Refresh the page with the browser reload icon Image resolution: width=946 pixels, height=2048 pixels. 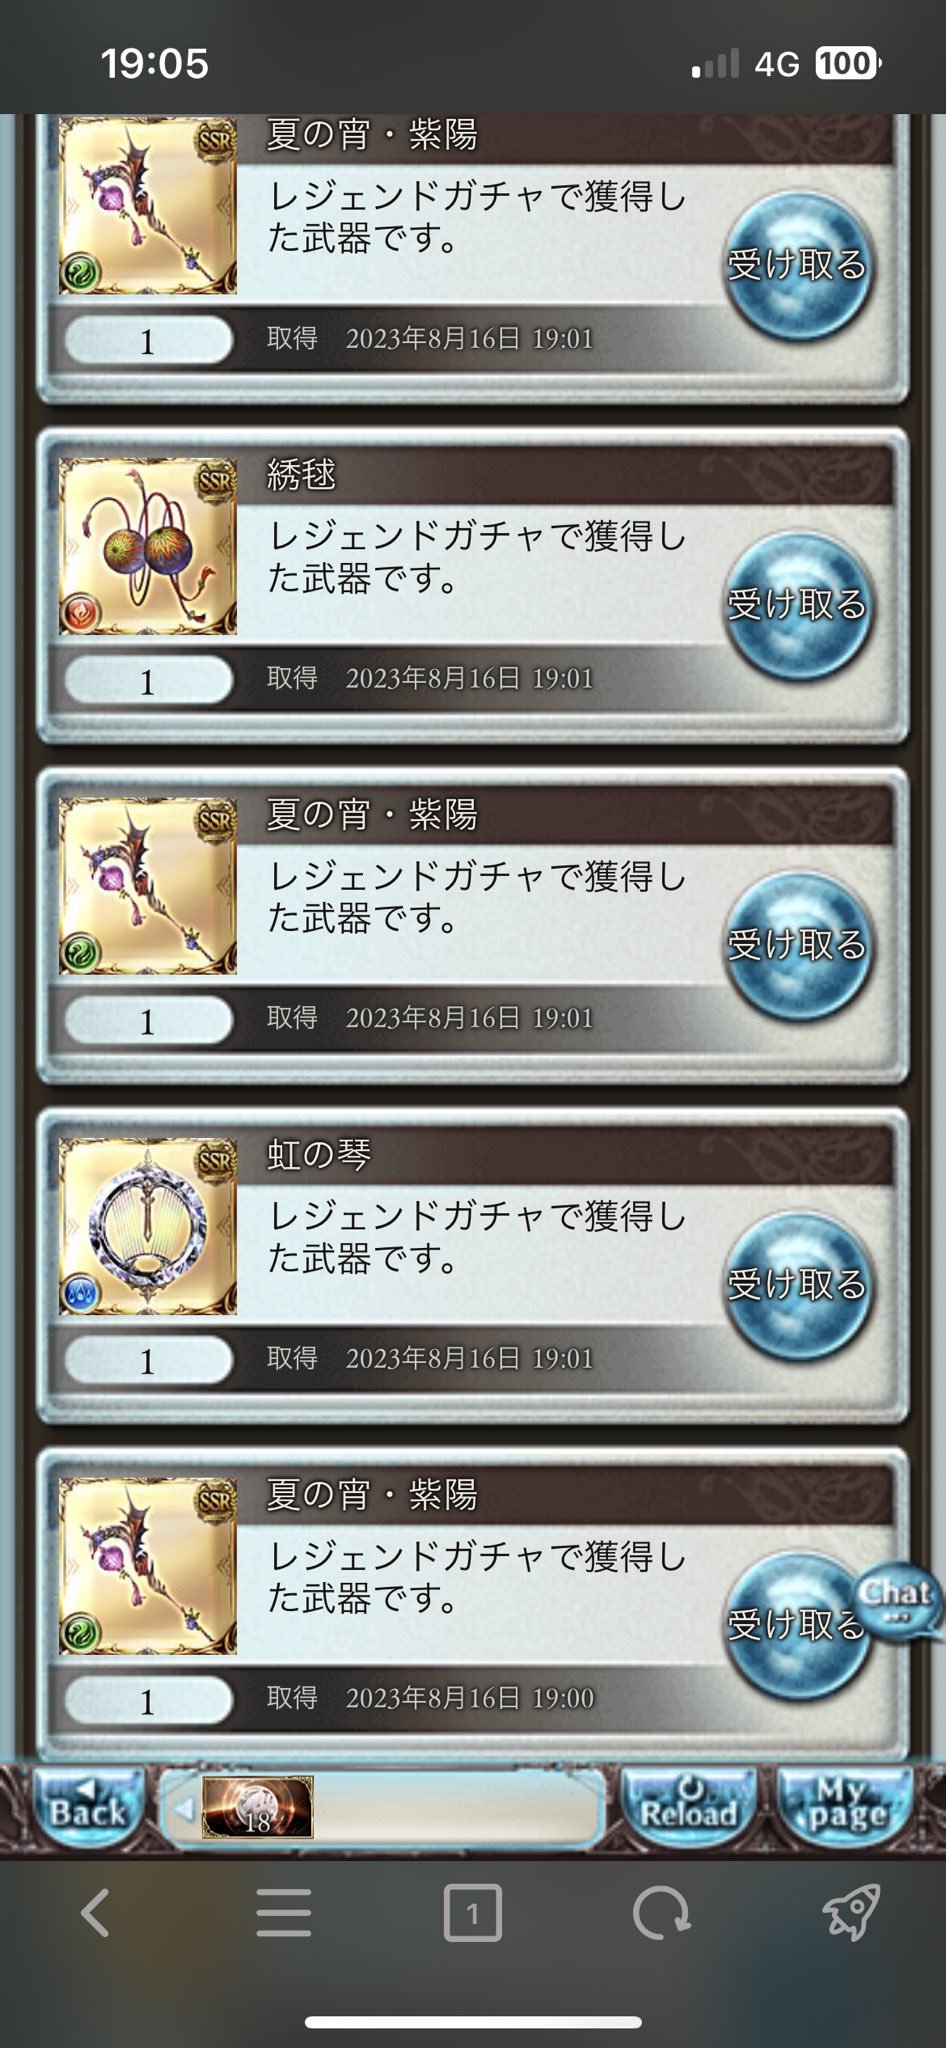(x=661, y=1913)
